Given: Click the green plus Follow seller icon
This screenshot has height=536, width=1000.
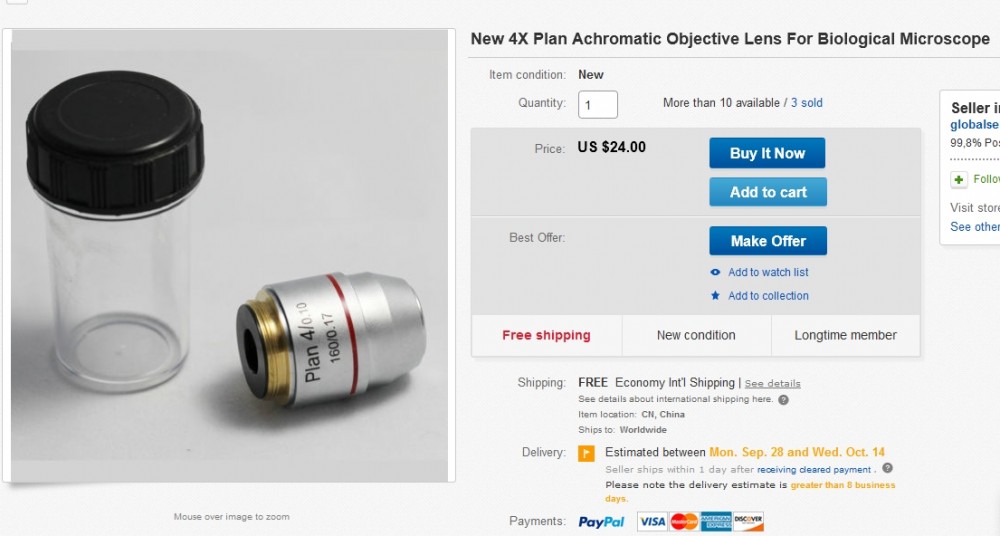Looking at the screenshot, I should click(959, 179).
